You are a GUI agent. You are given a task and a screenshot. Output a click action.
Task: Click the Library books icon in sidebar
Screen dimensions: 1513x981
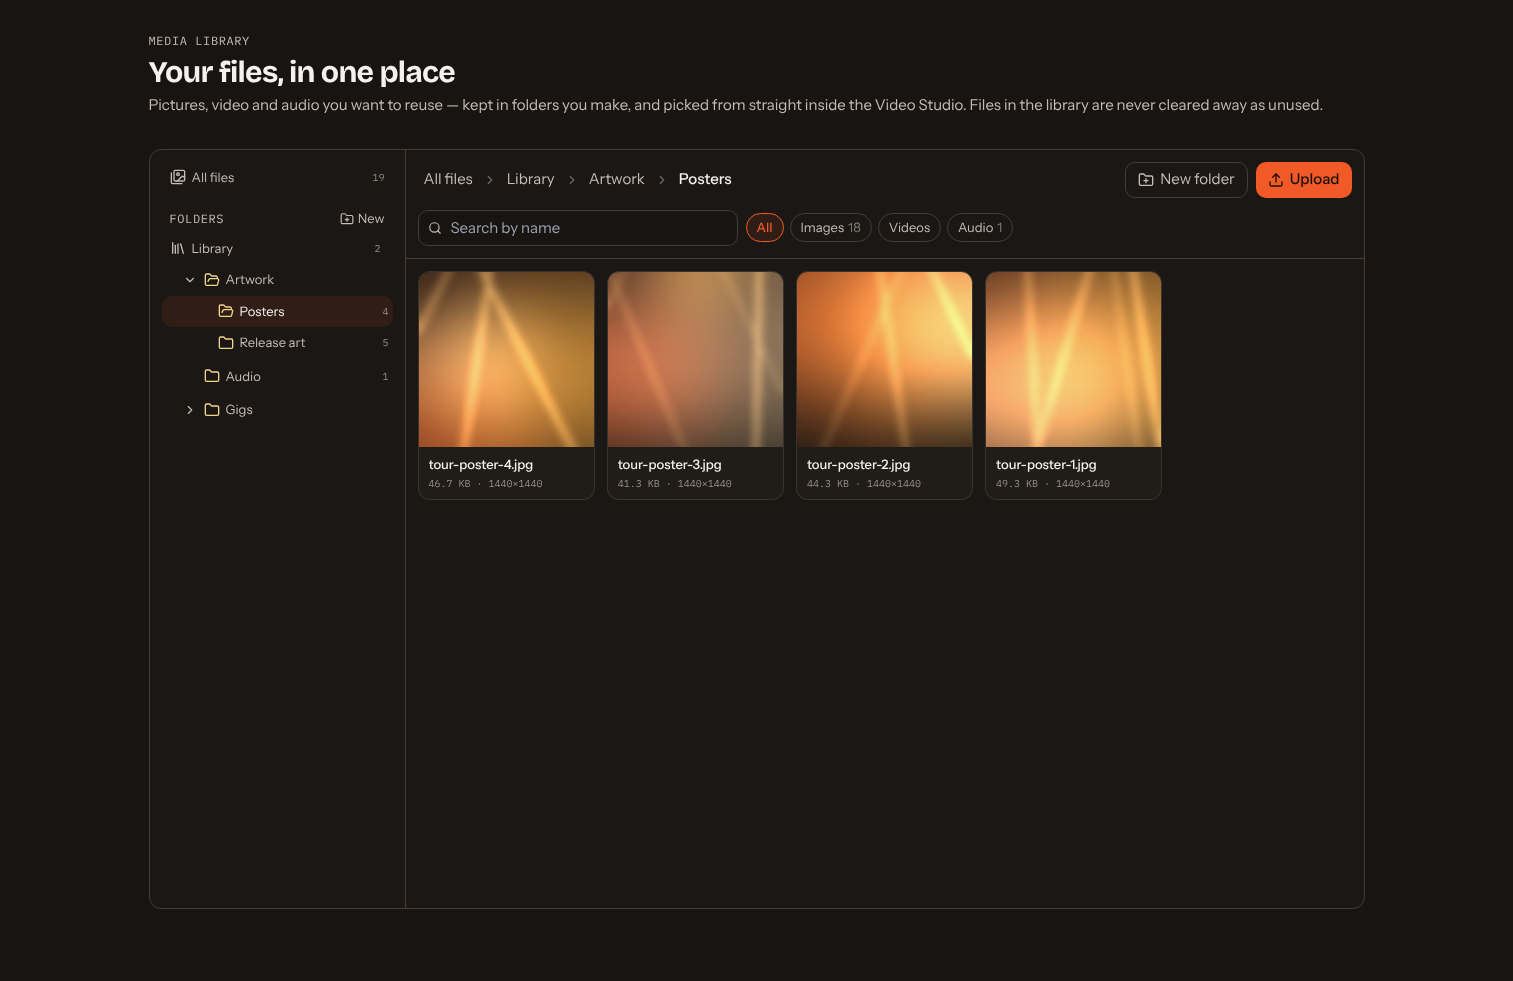coord(178,249)
